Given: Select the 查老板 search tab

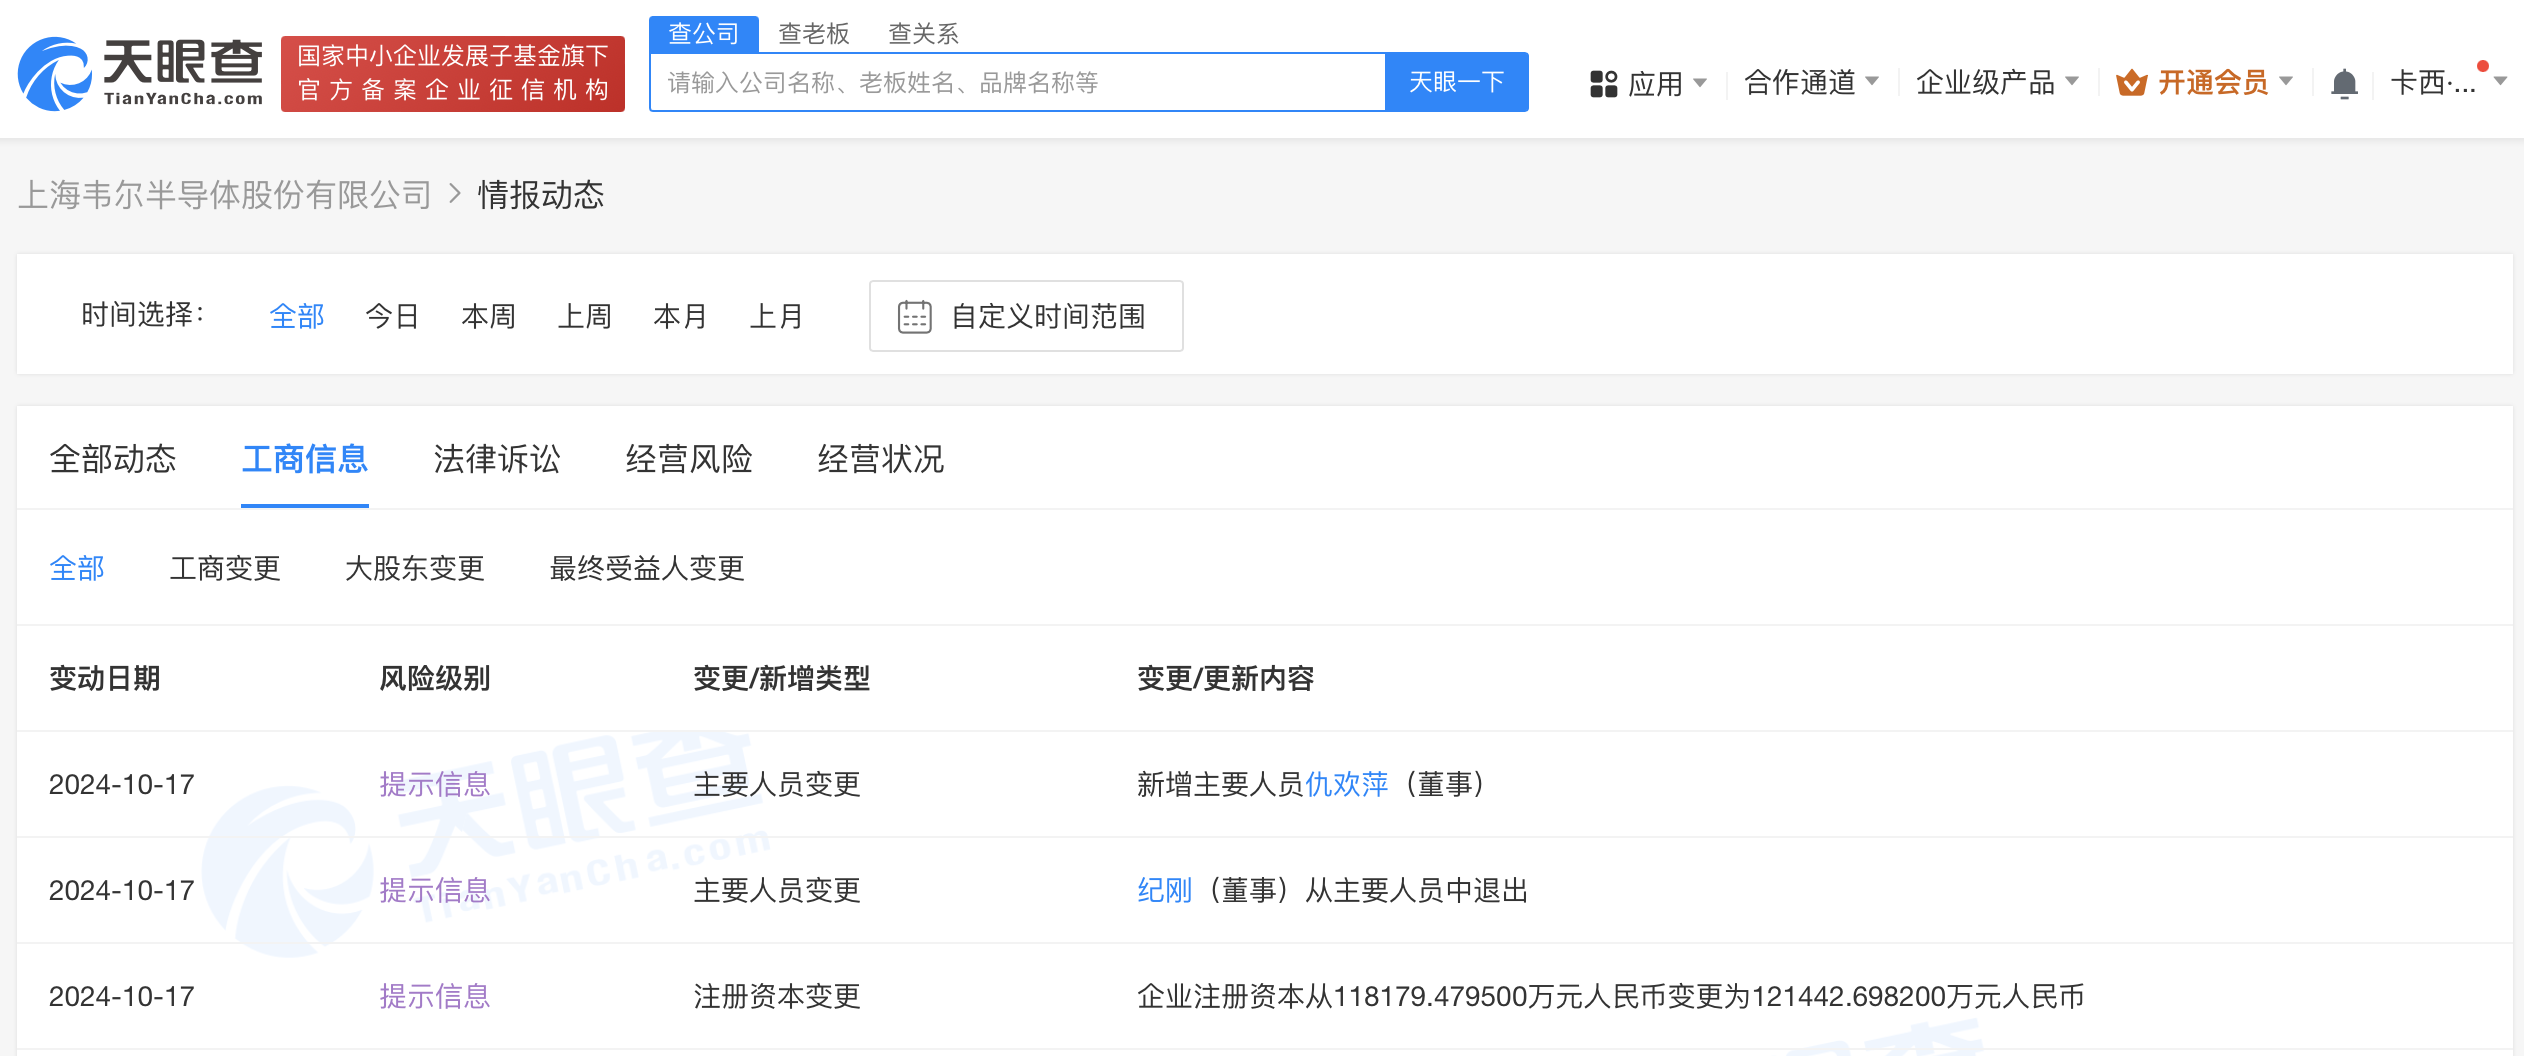Looking at the screenshot, I should [814, 34].
